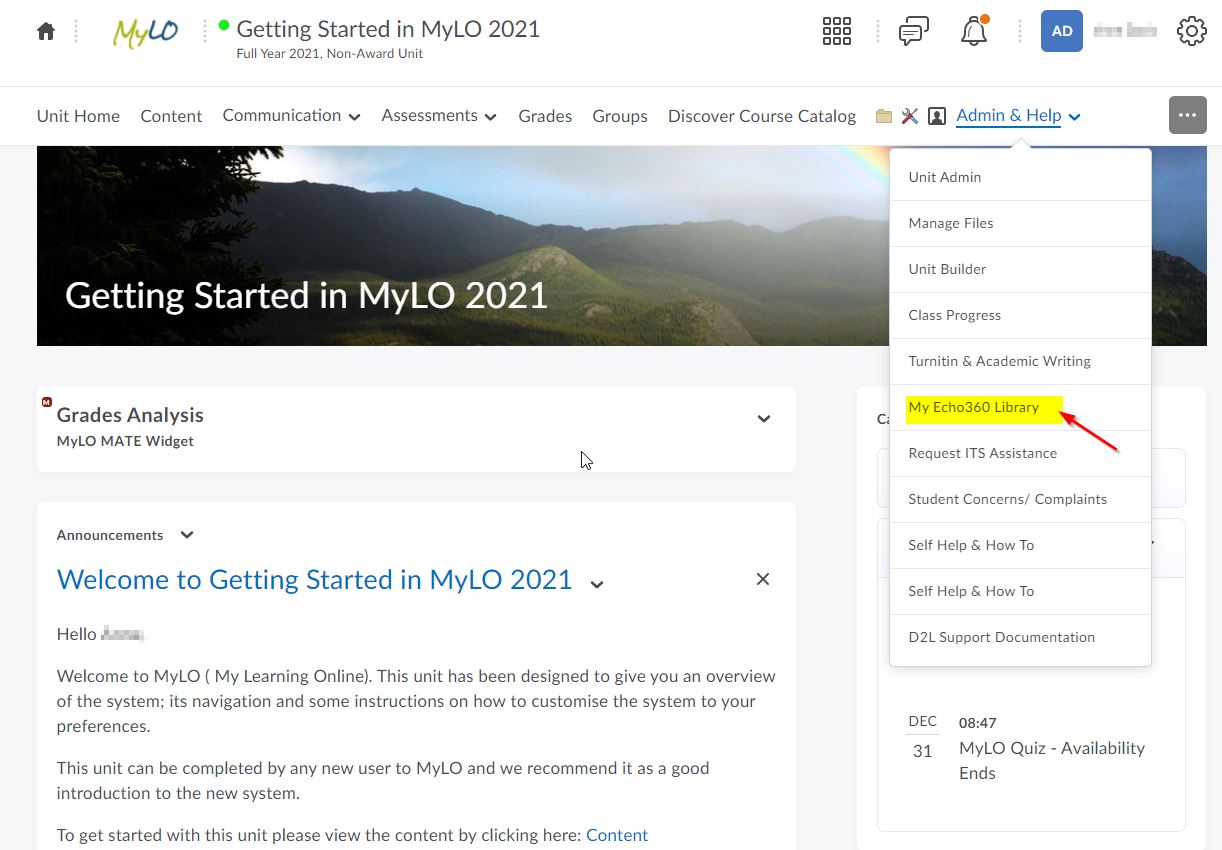Open the Content navbar item
Screen dimensions: 1222x850
[171, 116]
